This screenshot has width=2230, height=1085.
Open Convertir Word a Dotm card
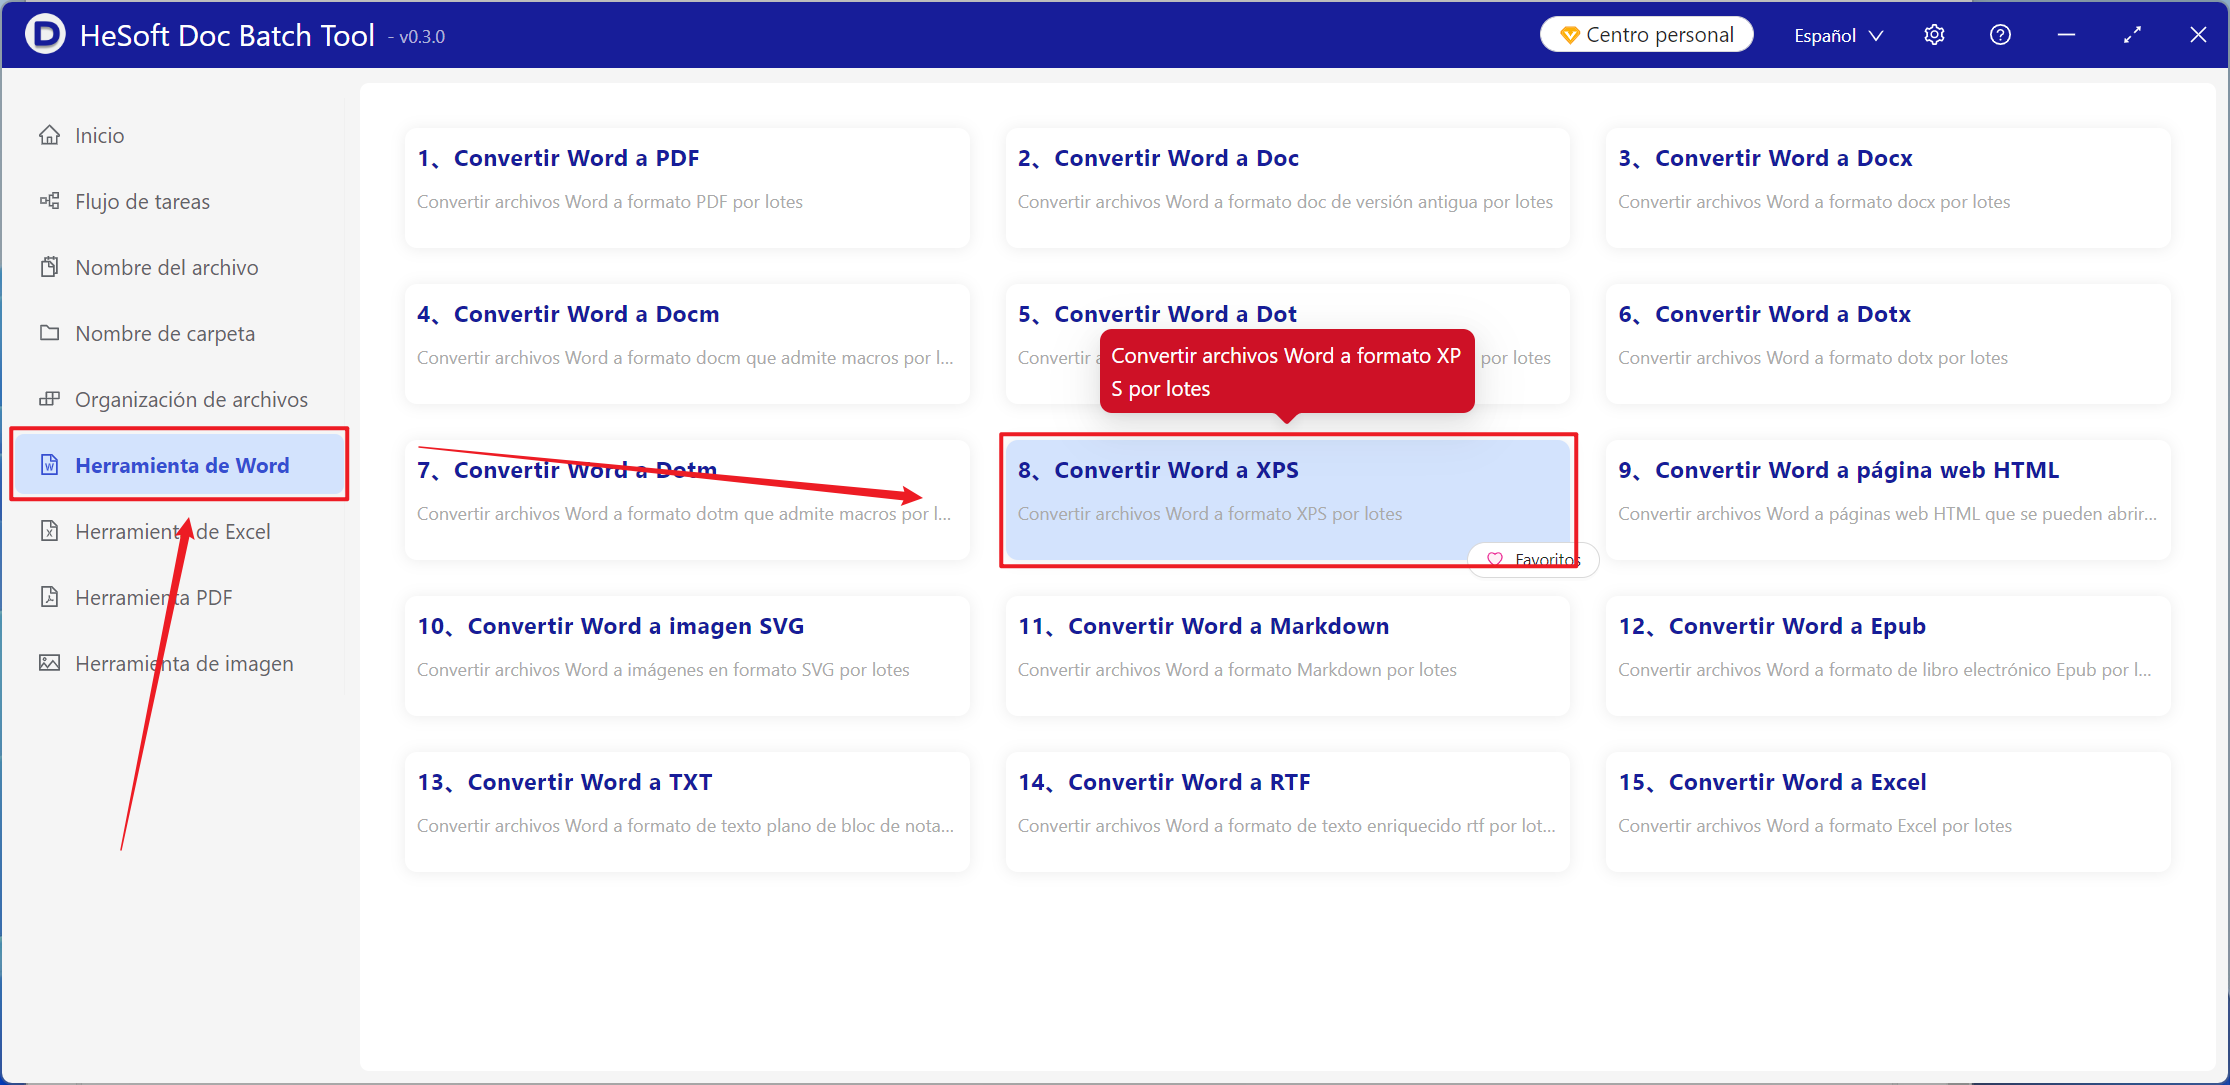pyautogui.click(x=687, y=500)
